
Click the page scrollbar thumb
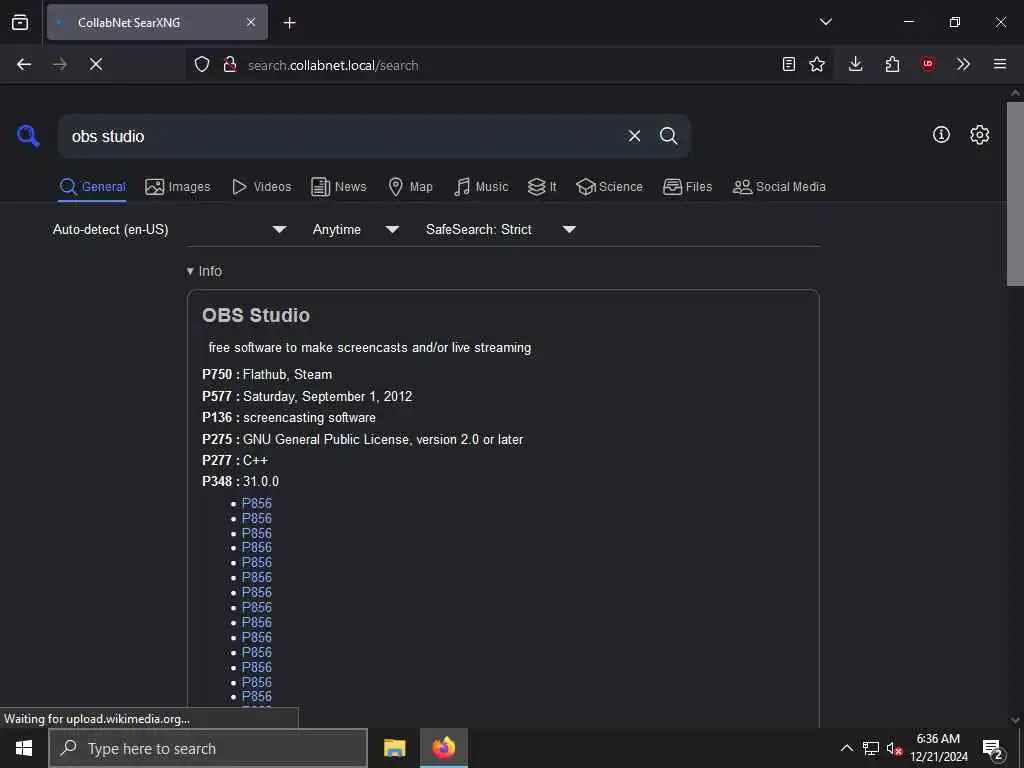[1015, 193]
